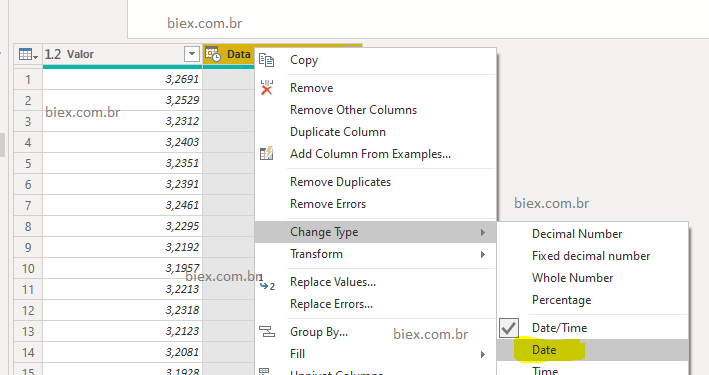Click the cell with value 3,2192

click(x=123, y=247)
